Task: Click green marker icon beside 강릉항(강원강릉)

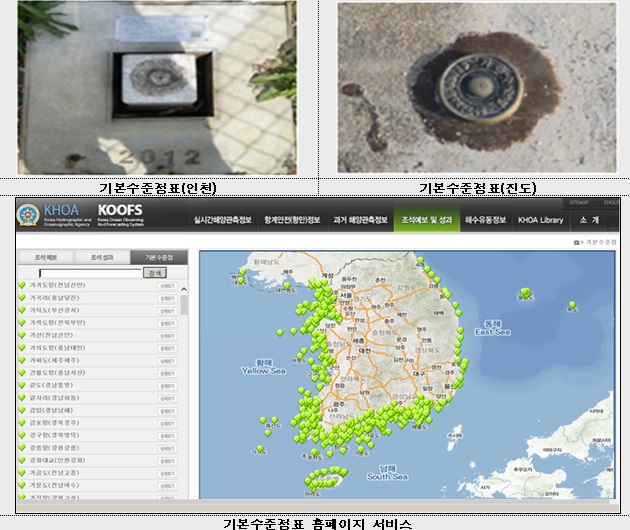Action: click(x=22, y=448)
